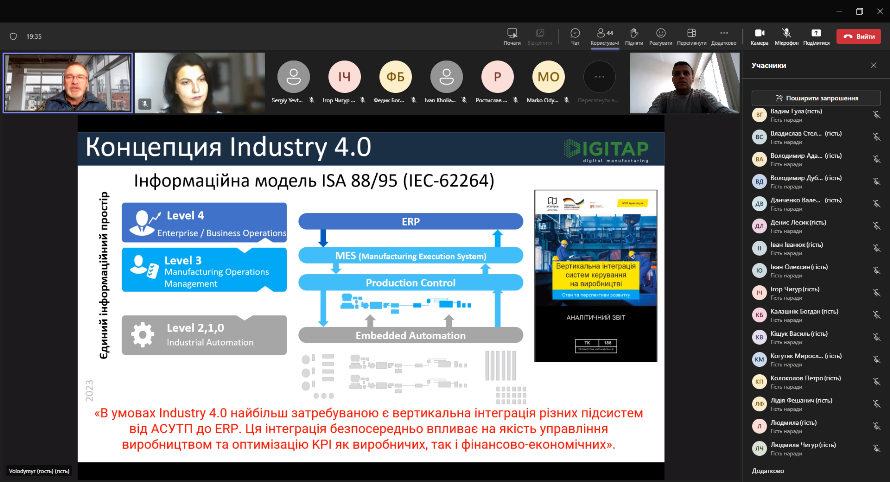Image resolution: width=890 pixels, height=482 pixels.
Task: Click the red Вийти leave button
Action: point(858,36)
